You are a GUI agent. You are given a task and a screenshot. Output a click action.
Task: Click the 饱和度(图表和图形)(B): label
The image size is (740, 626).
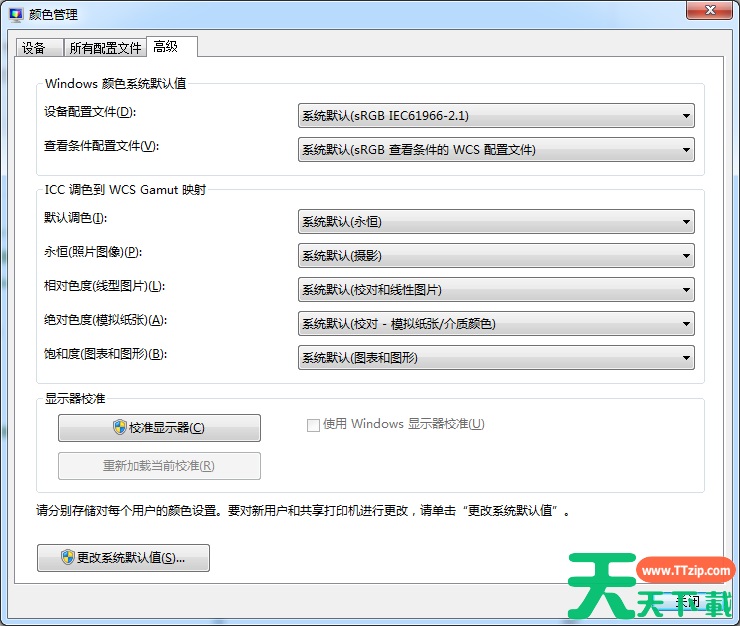click(x=105, y=354)
